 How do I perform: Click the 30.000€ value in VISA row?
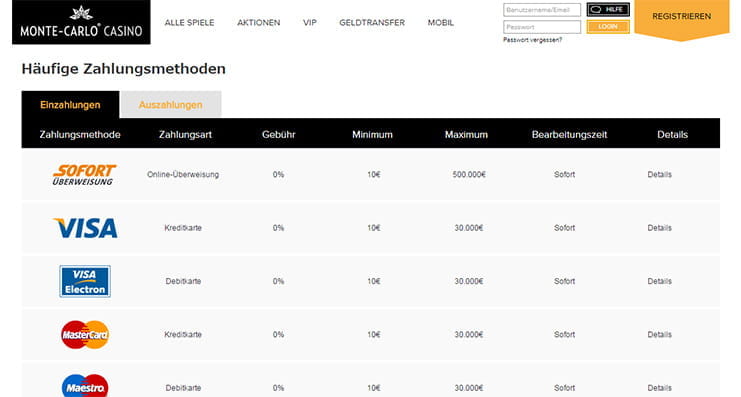click(469, 228)
